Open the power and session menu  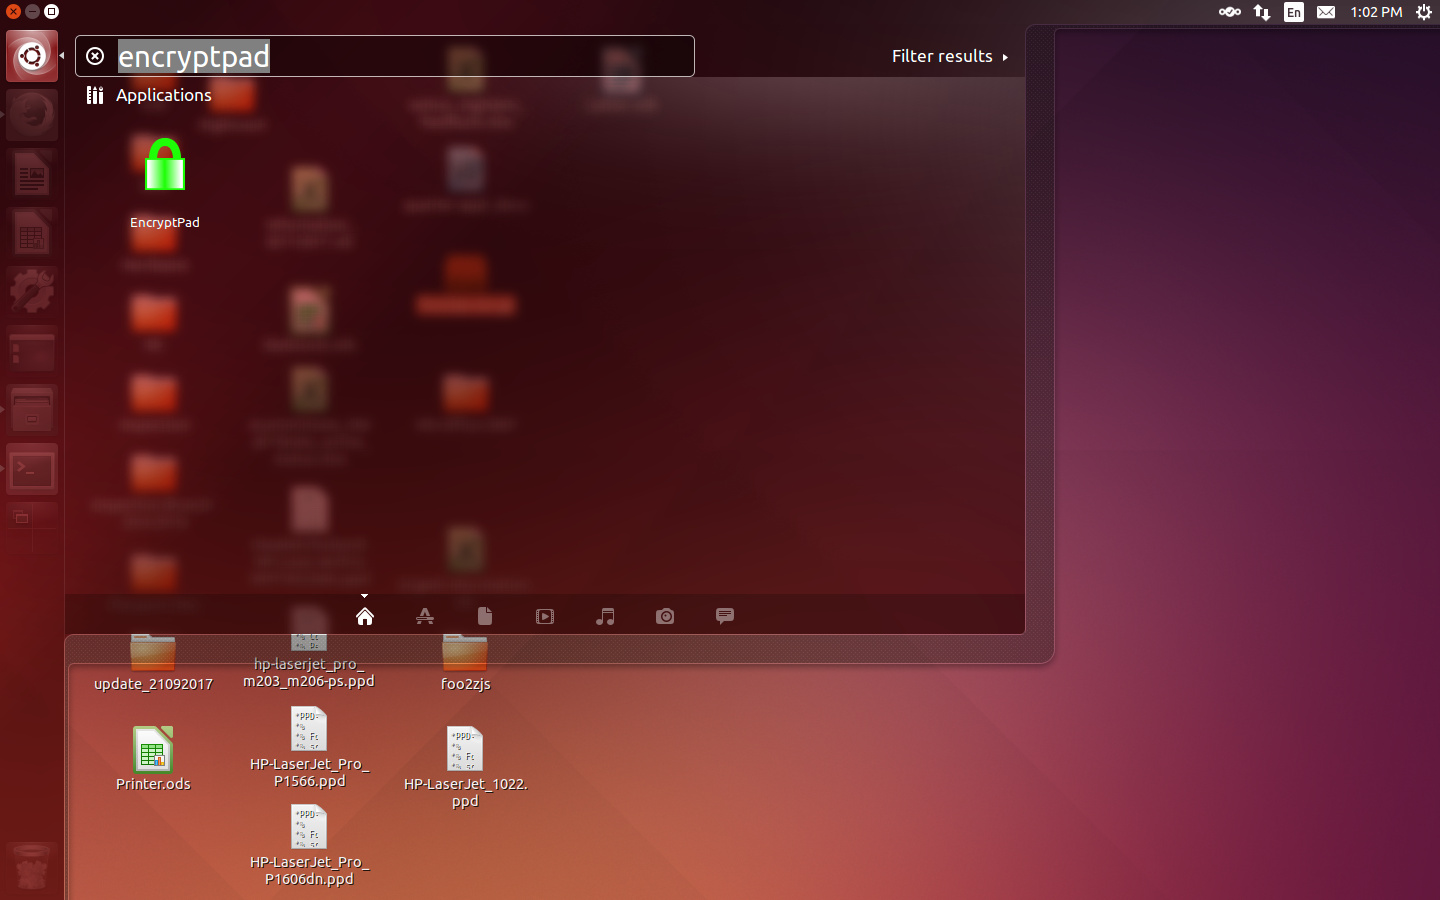pyautogui.click(x=1424, y=12)
